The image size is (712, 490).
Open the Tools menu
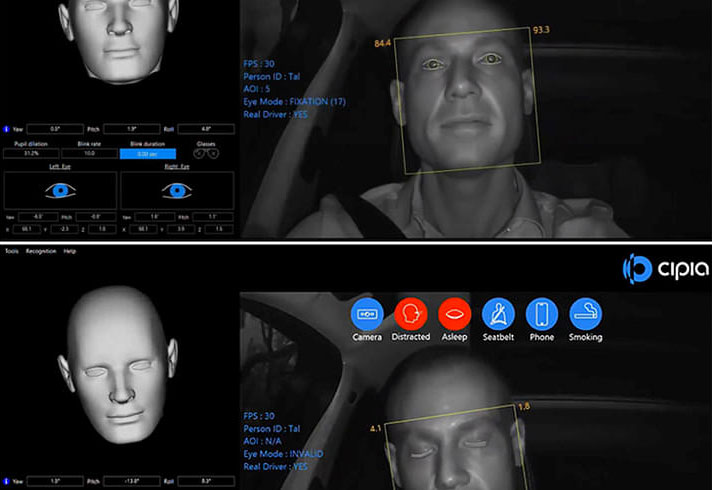(x=11, y=251)
